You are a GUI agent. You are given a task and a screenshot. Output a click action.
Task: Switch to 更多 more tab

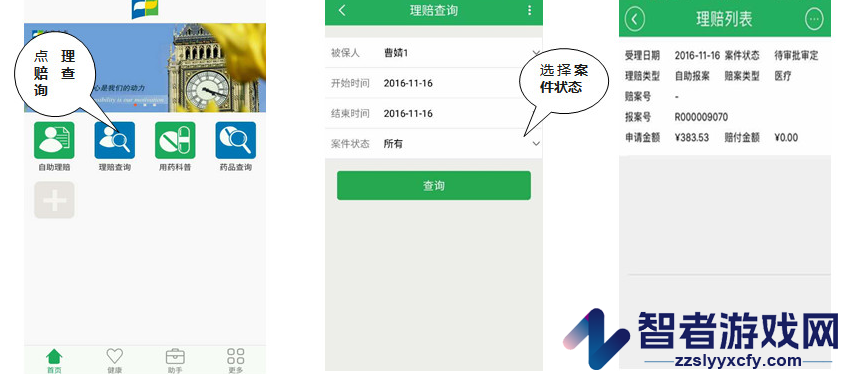click(235, 360)
